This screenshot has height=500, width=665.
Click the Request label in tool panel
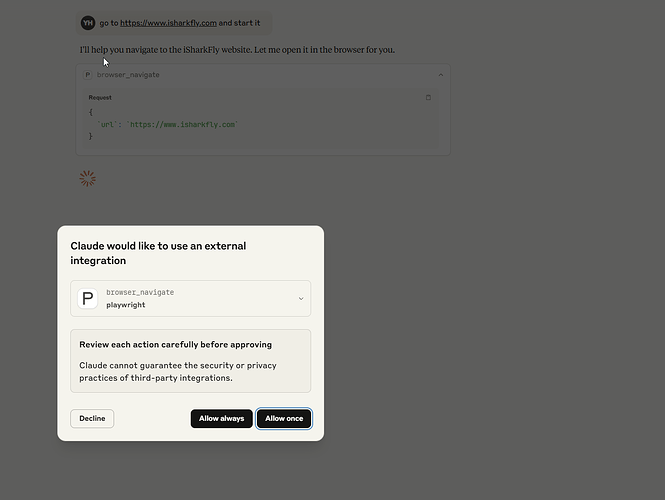pos(100,98)
